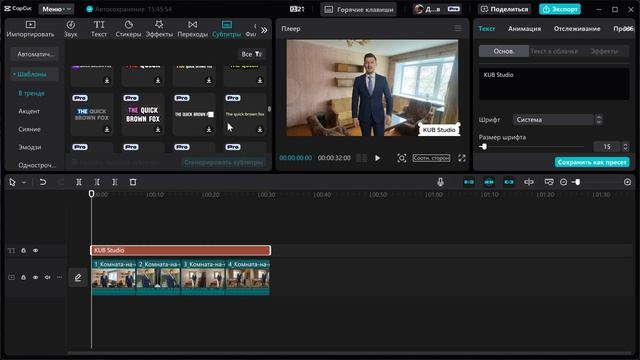The image size is (640, 360).
Task: Open the user account profile
Action: point(437,9)
